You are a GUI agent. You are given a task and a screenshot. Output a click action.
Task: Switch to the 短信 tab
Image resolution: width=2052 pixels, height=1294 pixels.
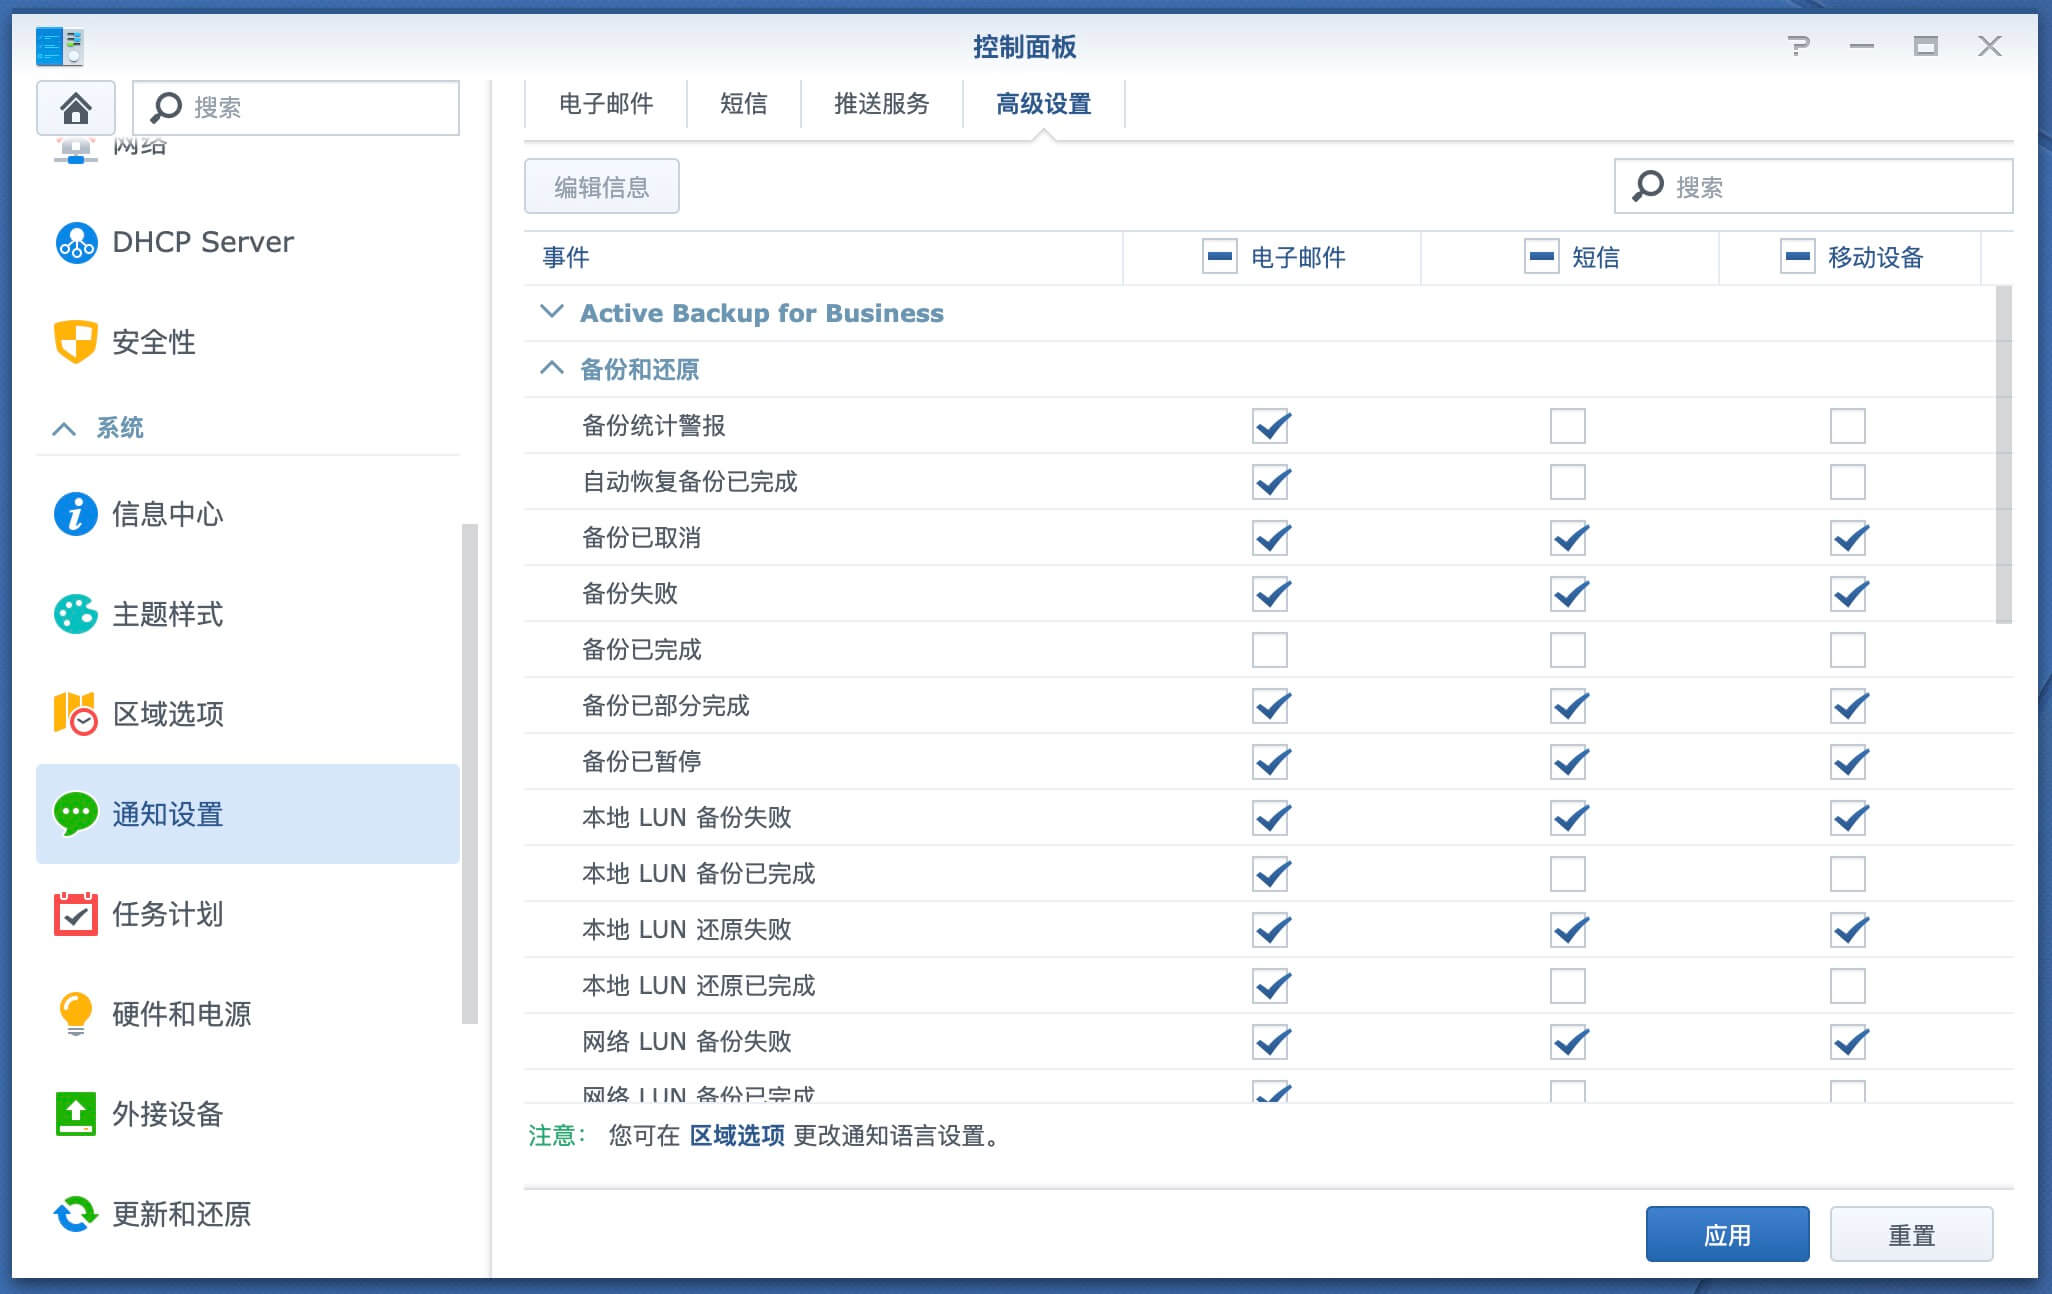point(743,104)
